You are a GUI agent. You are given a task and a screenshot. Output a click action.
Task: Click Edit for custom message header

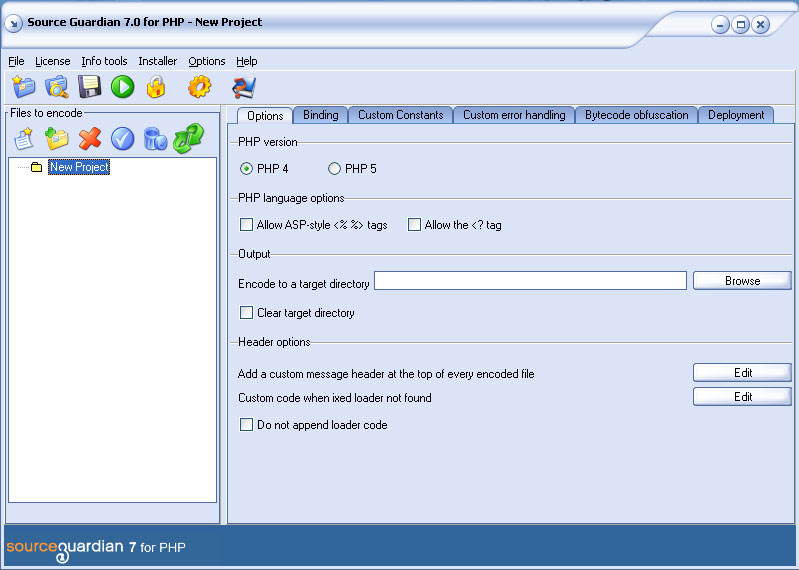[742, 373]
